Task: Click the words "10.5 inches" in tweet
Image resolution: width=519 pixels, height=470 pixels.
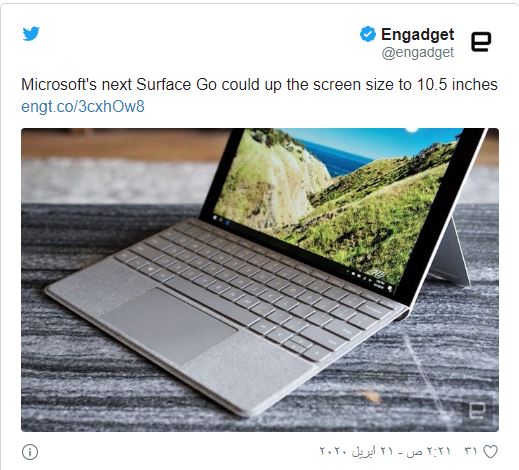Action: [457, 85]
